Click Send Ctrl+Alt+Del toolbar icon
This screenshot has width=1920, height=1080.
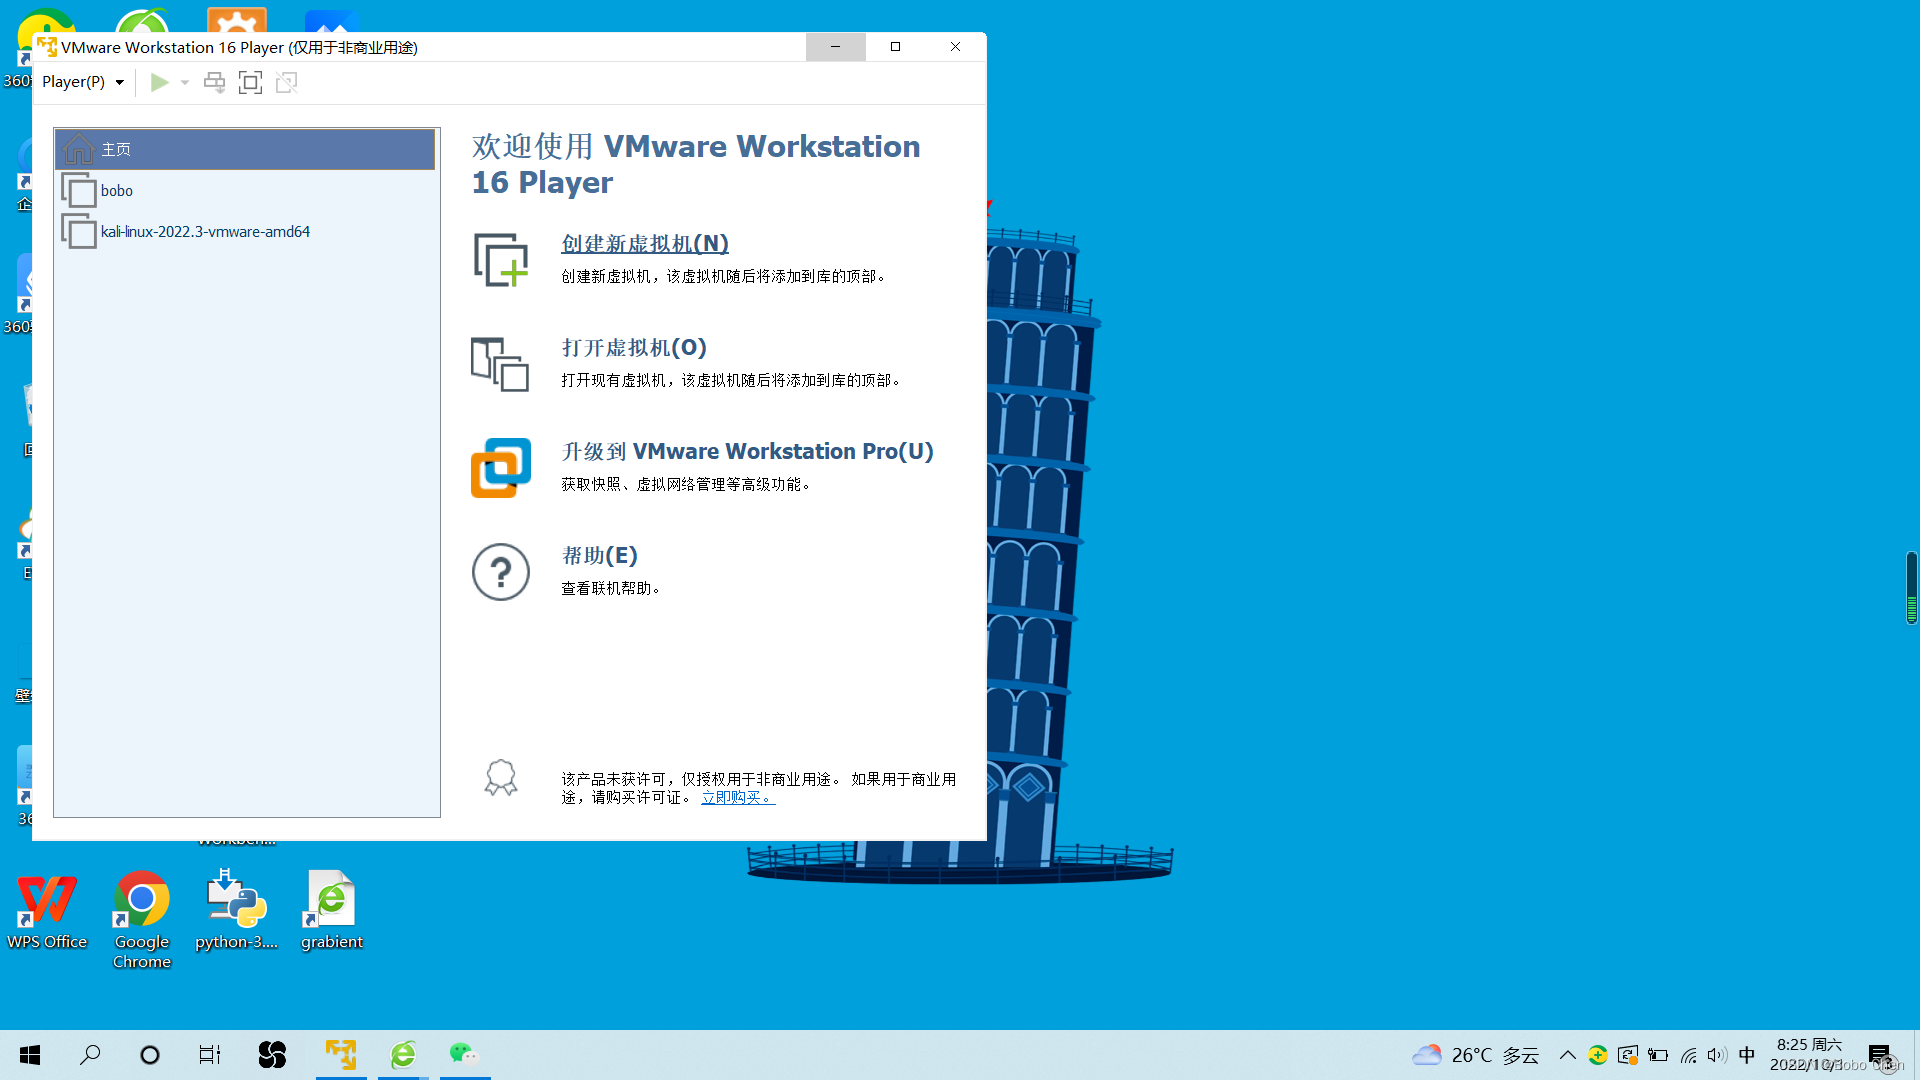click(x=214, y=83)
